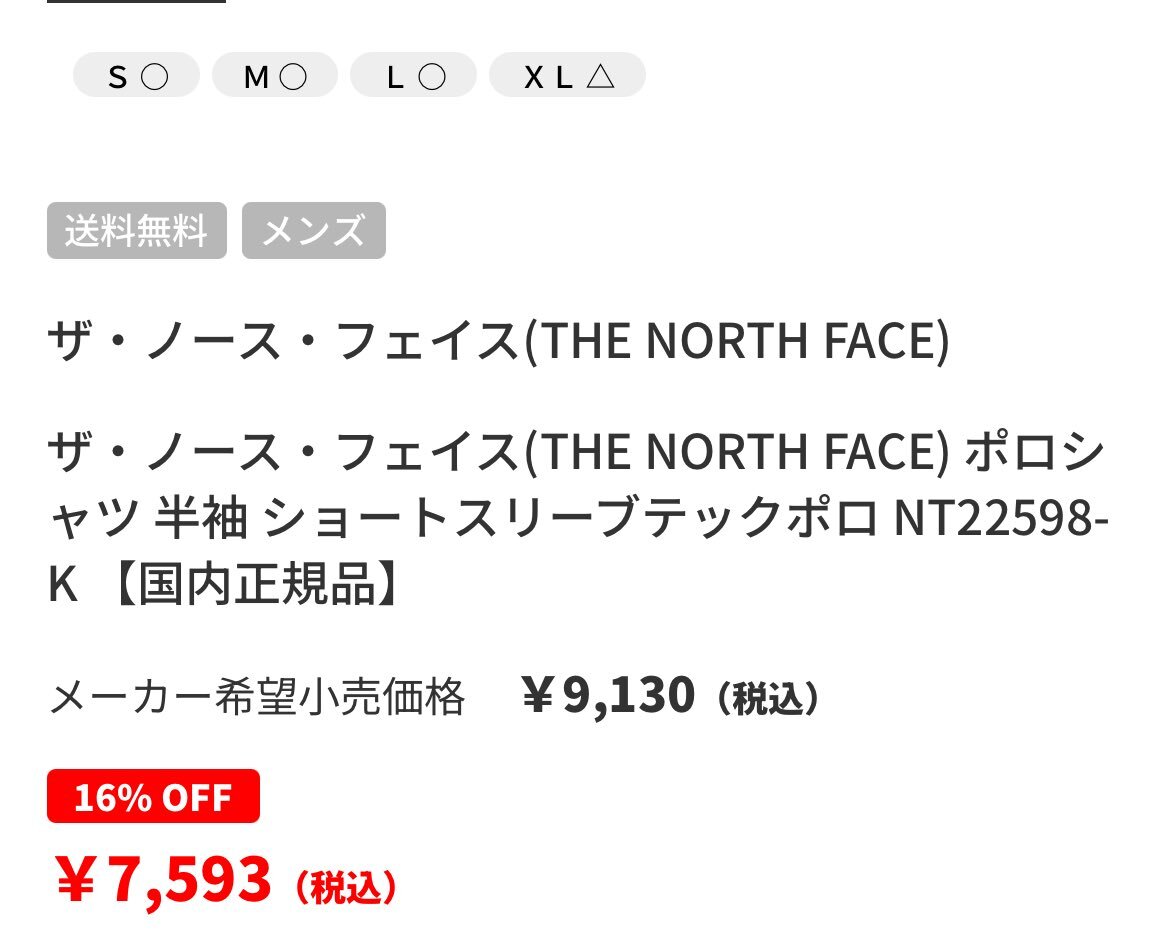Click the triangle low-stock icon beside XL
This screenshot has width=1169, height=943.
coord(600,77)
